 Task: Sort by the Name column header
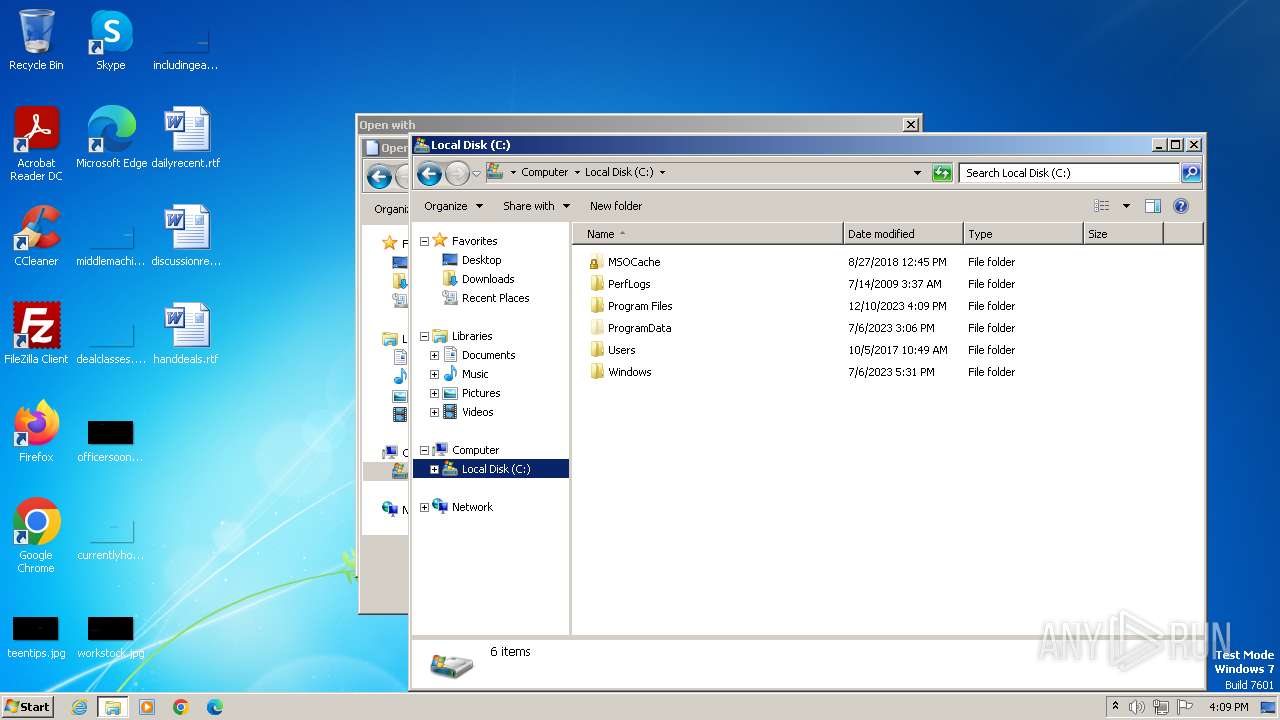708,234
